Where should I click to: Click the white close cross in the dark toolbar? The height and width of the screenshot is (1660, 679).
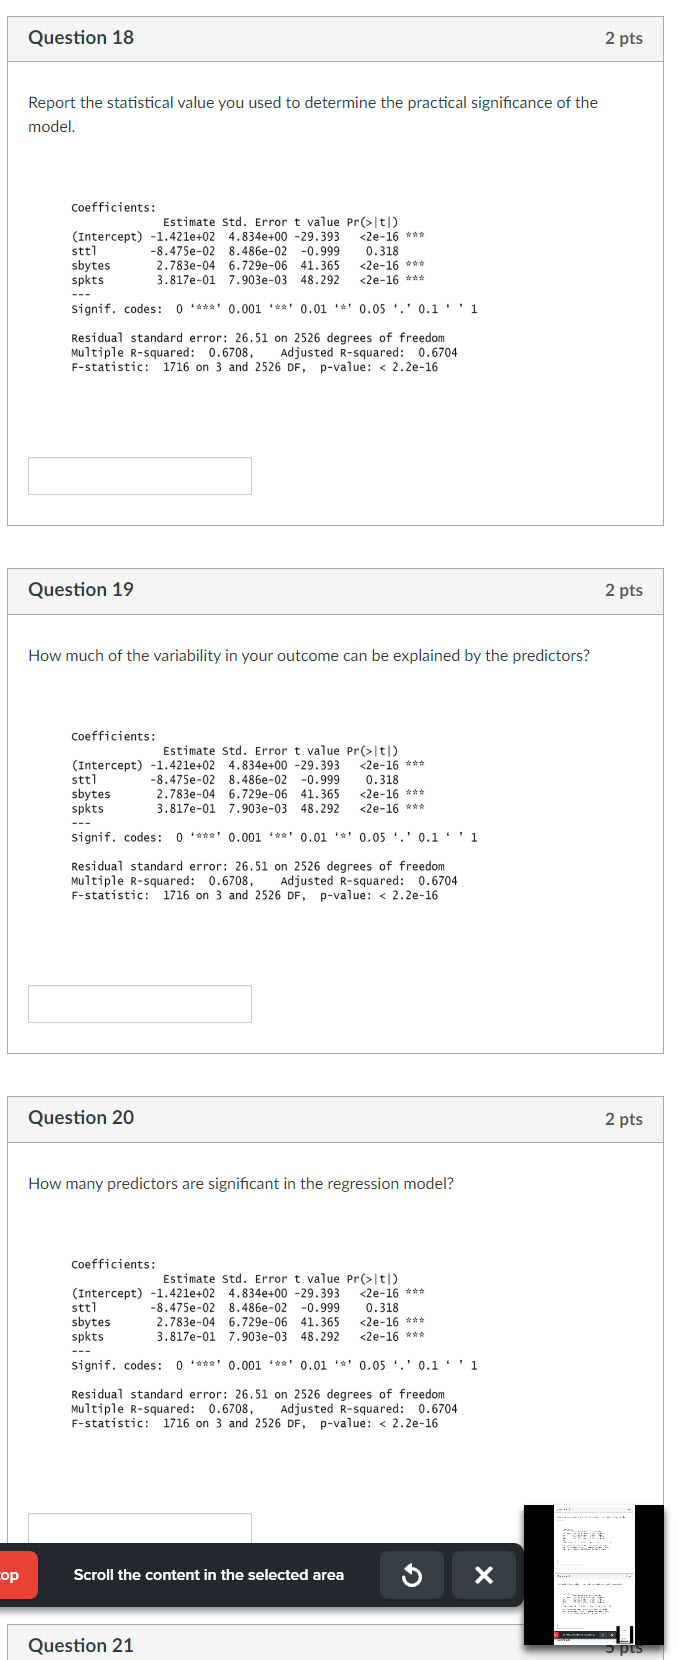click(484, 1575)
